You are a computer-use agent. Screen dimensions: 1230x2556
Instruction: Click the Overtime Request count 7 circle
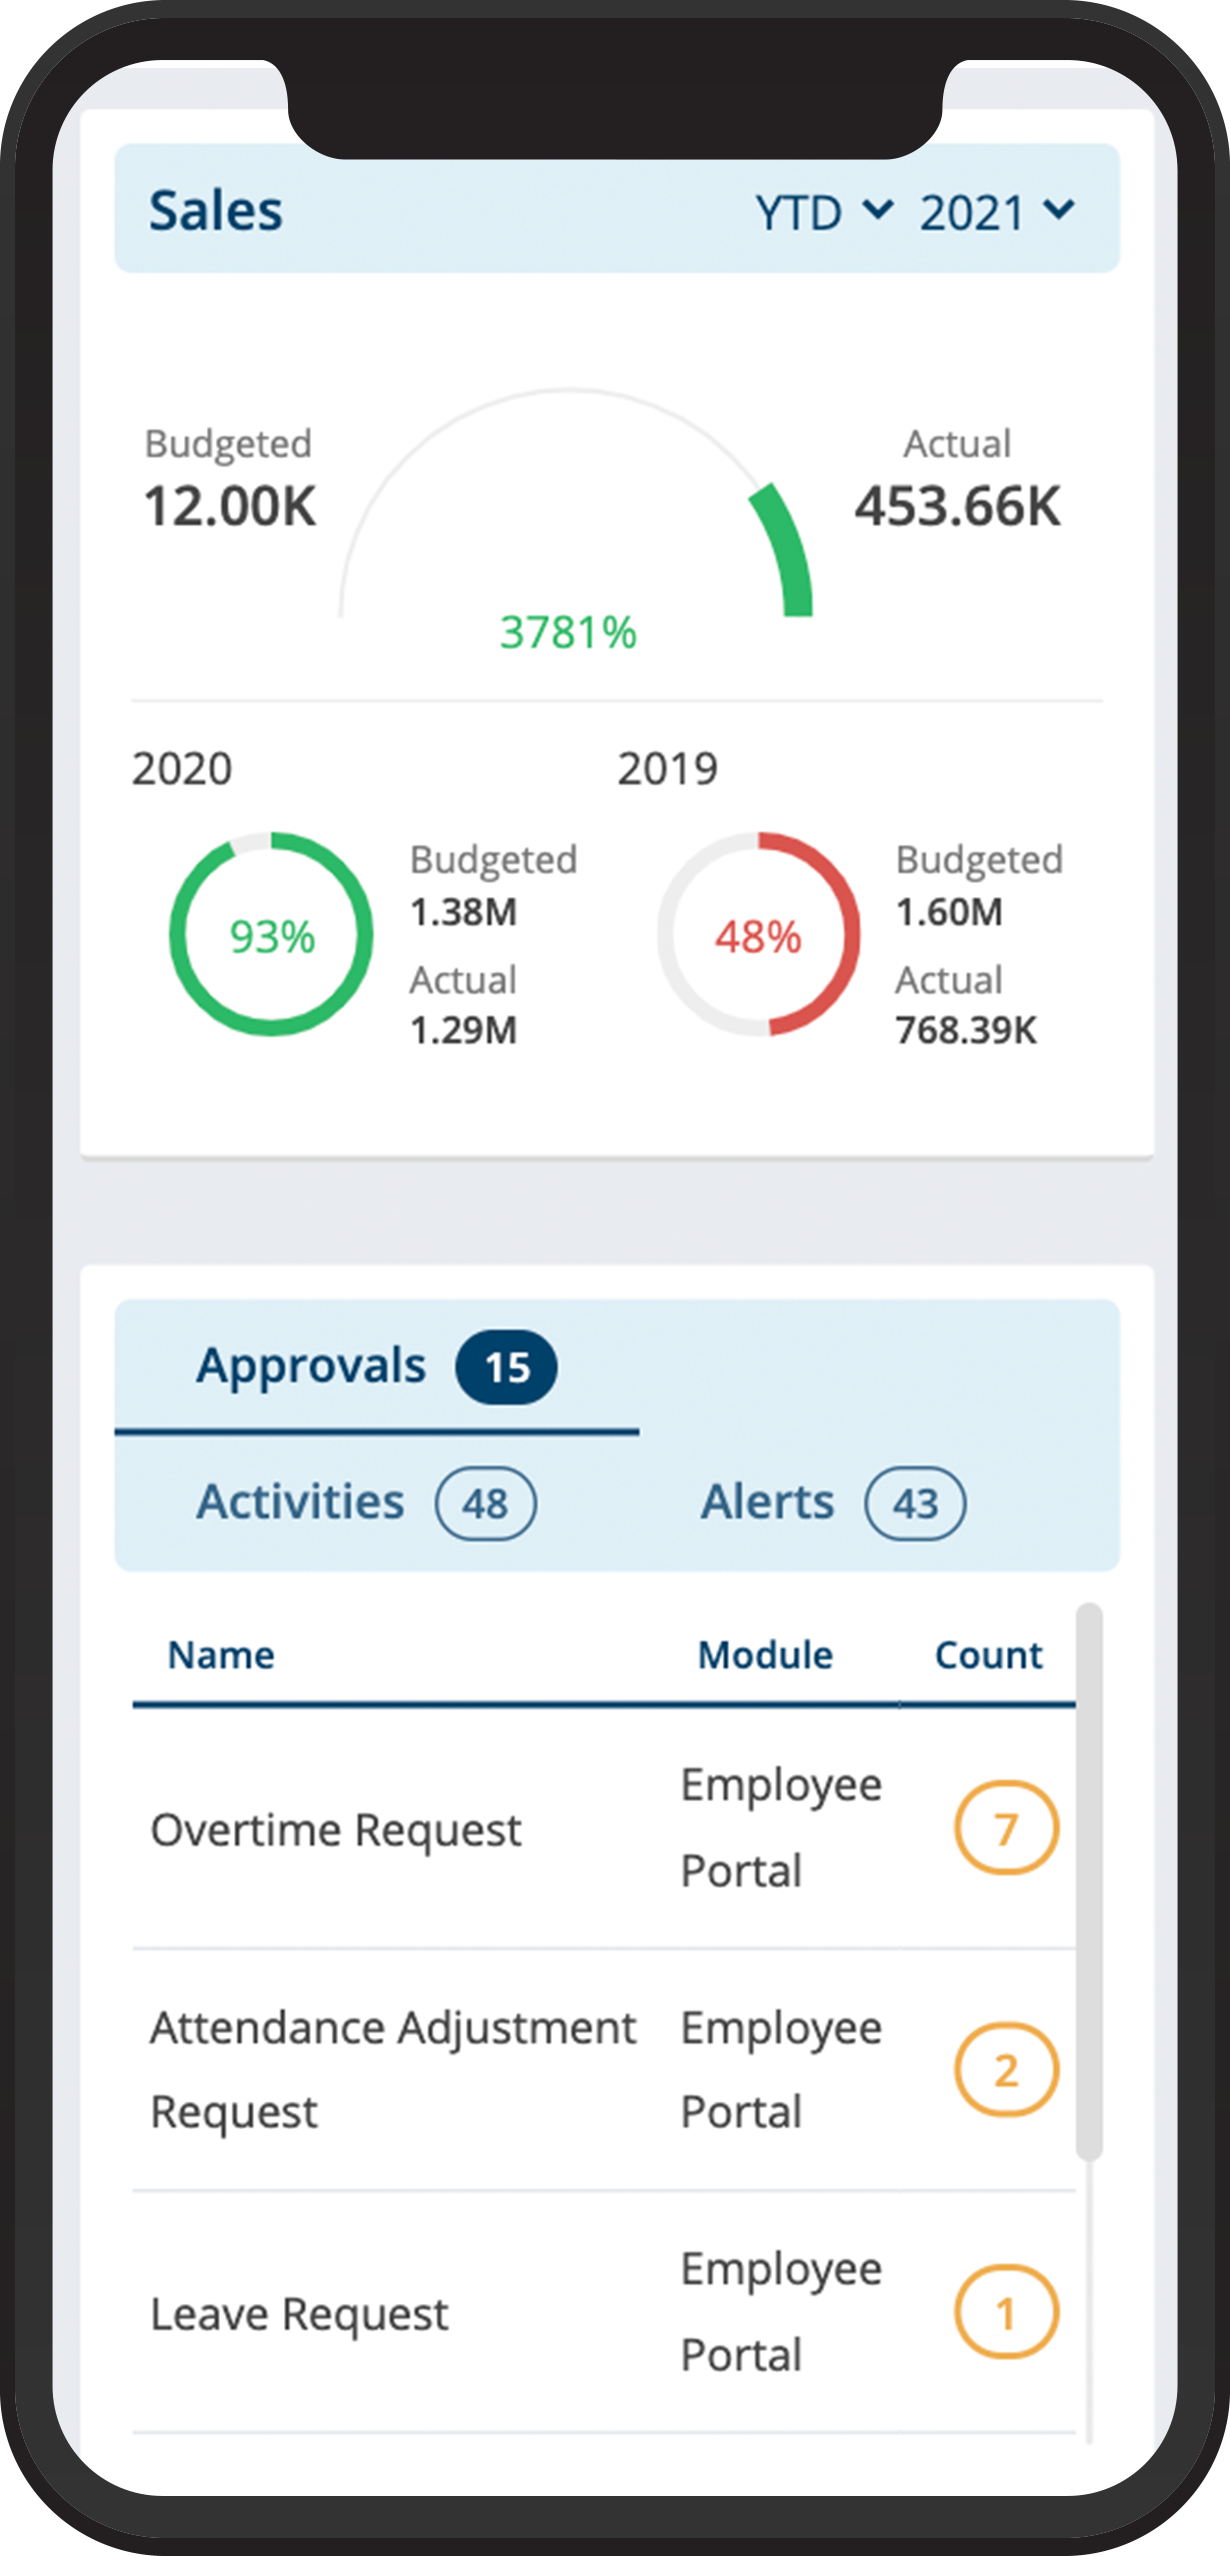[1006, 1828]
